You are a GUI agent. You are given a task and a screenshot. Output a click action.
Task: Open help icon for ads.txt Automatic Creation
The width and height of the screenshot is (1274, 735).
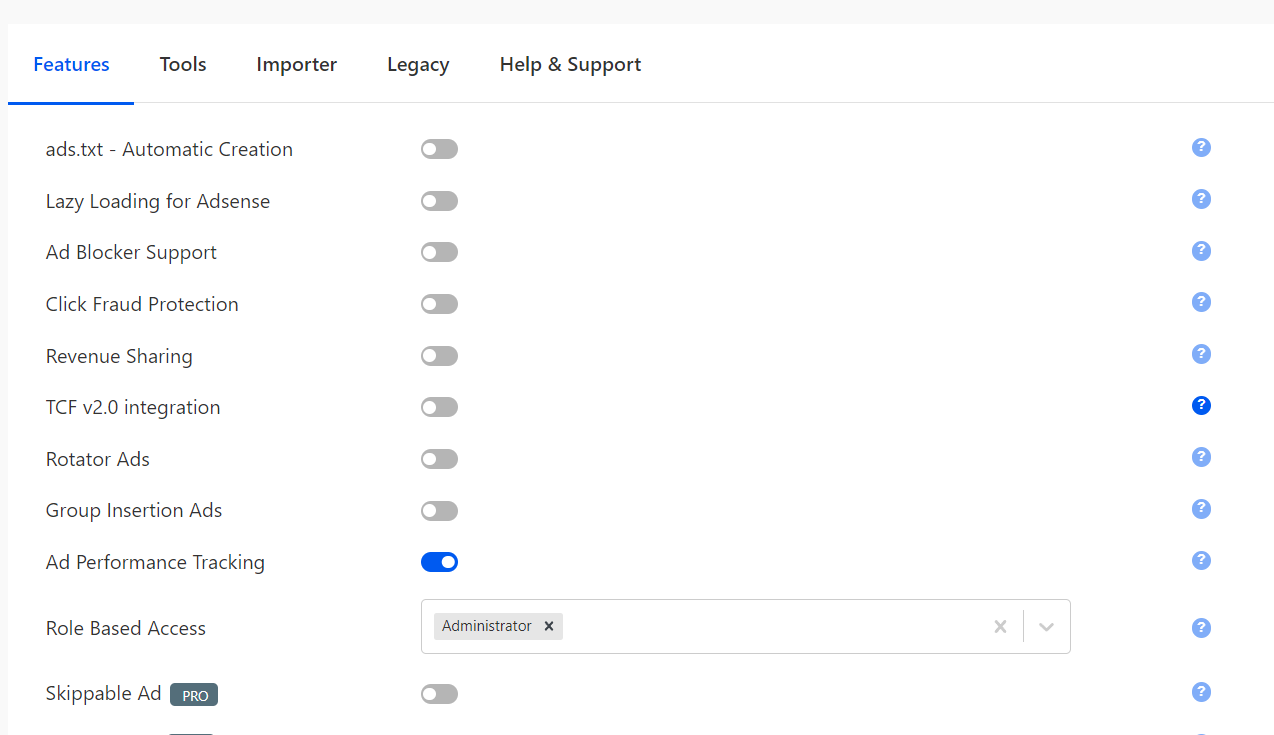(x=1201, y=148)
